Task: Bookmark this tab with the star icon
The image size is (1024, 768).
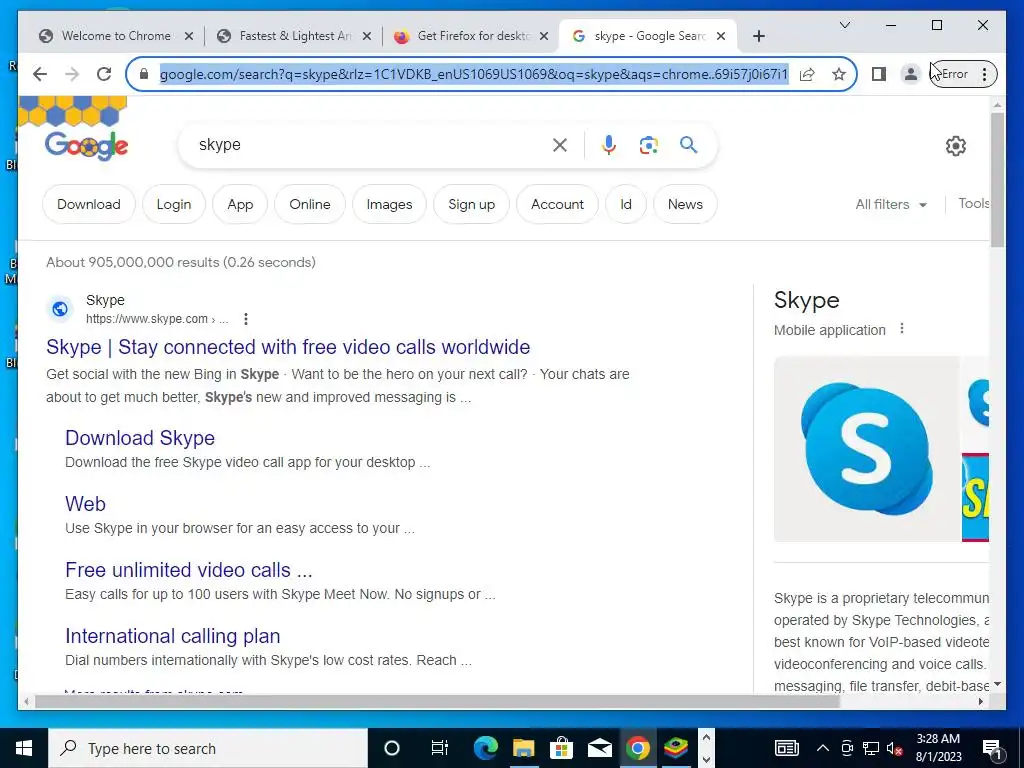Action: [x=839, y=74]
